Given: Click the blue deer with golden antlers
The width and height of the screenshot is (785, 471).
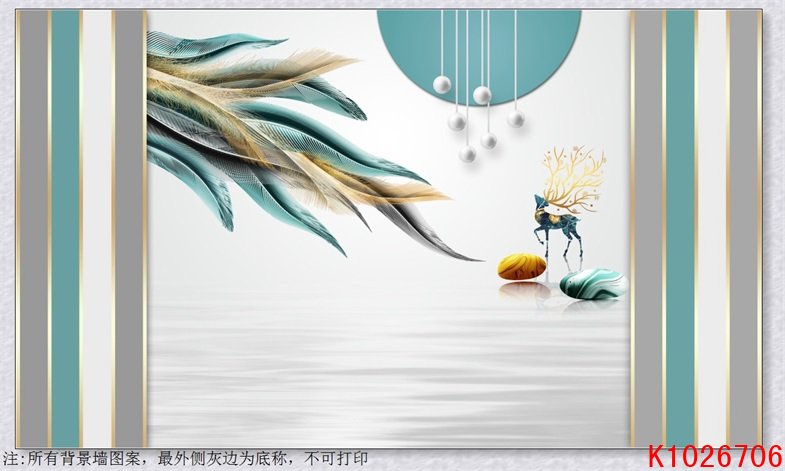Looking at the screenshot, I should click(569, 202).
